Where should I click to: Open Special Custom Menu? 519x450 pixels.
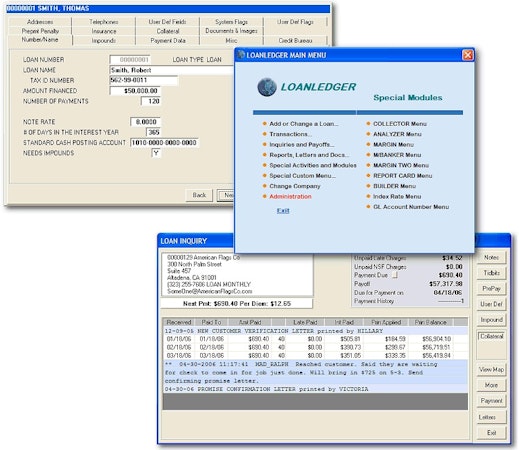[x=302, y=175]
